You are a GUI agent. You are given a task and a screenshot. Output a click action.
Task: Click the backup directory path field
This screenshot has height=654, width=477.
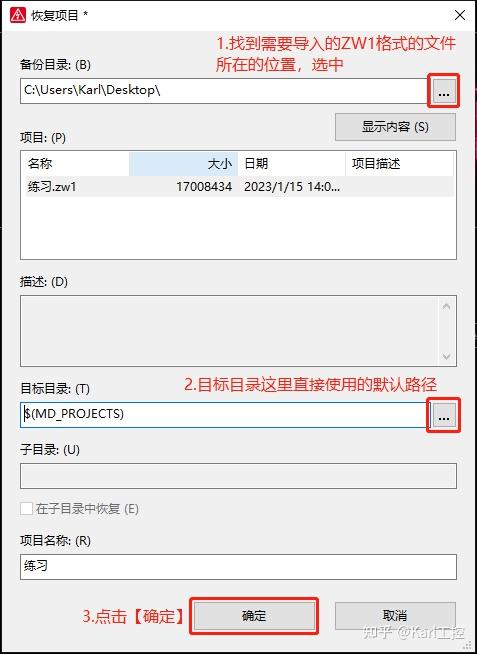click(223, 91)
